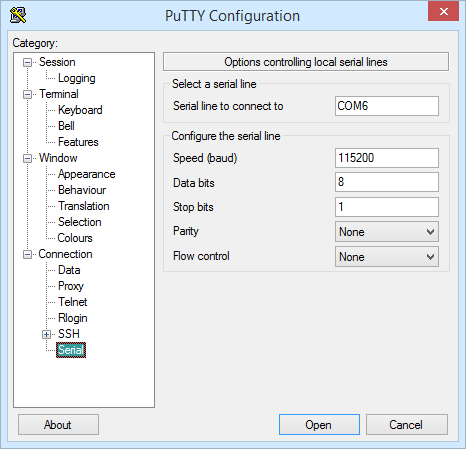
Task: Click the Cancel button
Action: coord(407,425)
